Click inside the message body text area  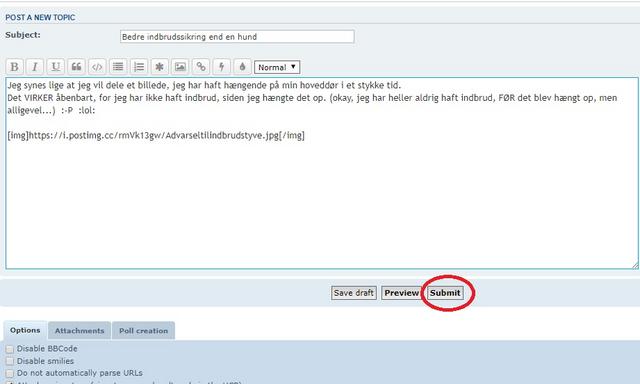coord(322,173)
